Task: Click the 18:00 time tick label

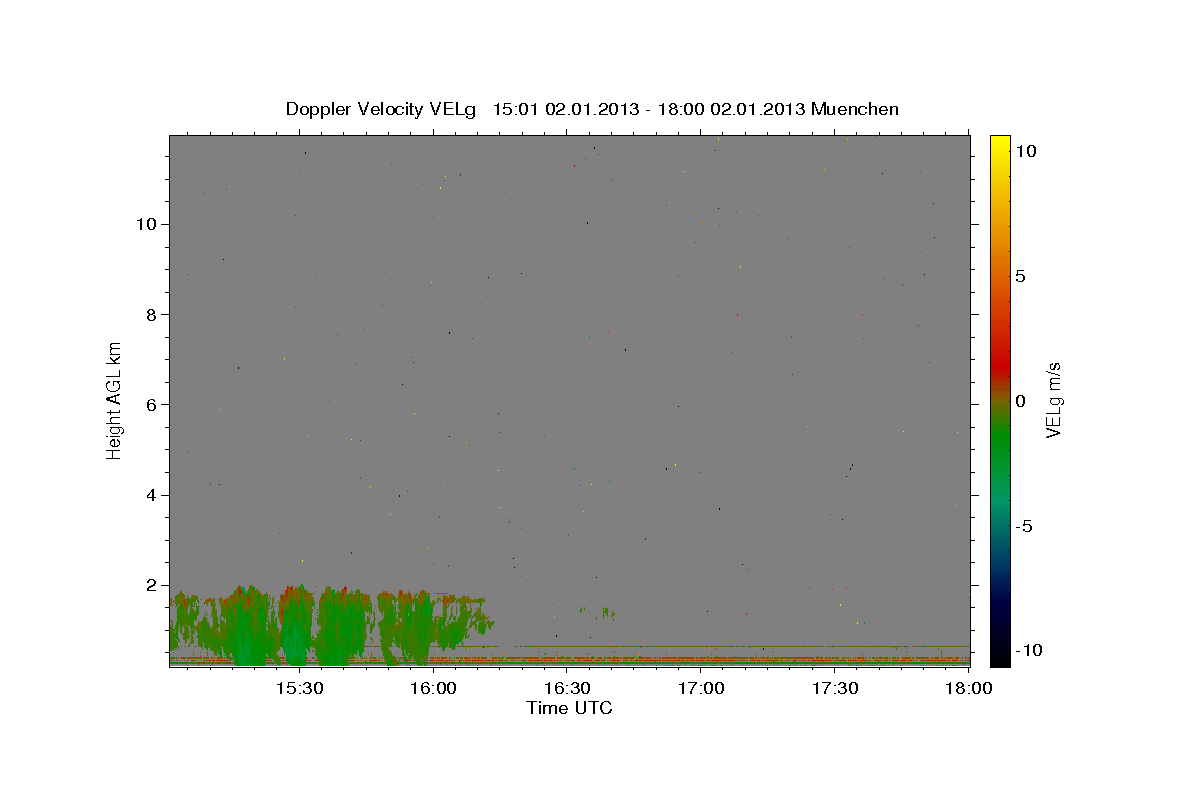Action: (x=968, y=688)
